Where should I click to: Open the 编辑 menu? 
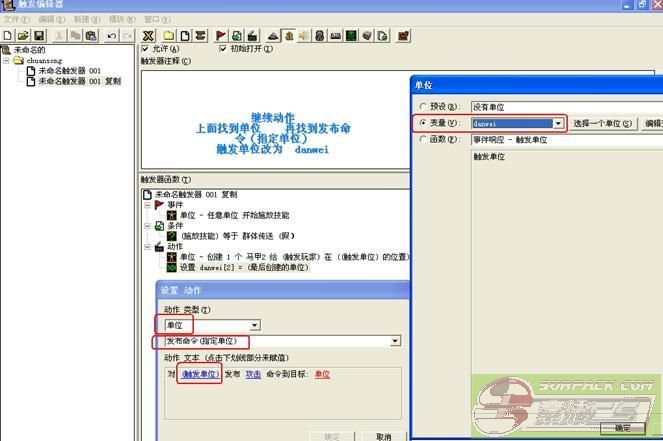point(40,19)
